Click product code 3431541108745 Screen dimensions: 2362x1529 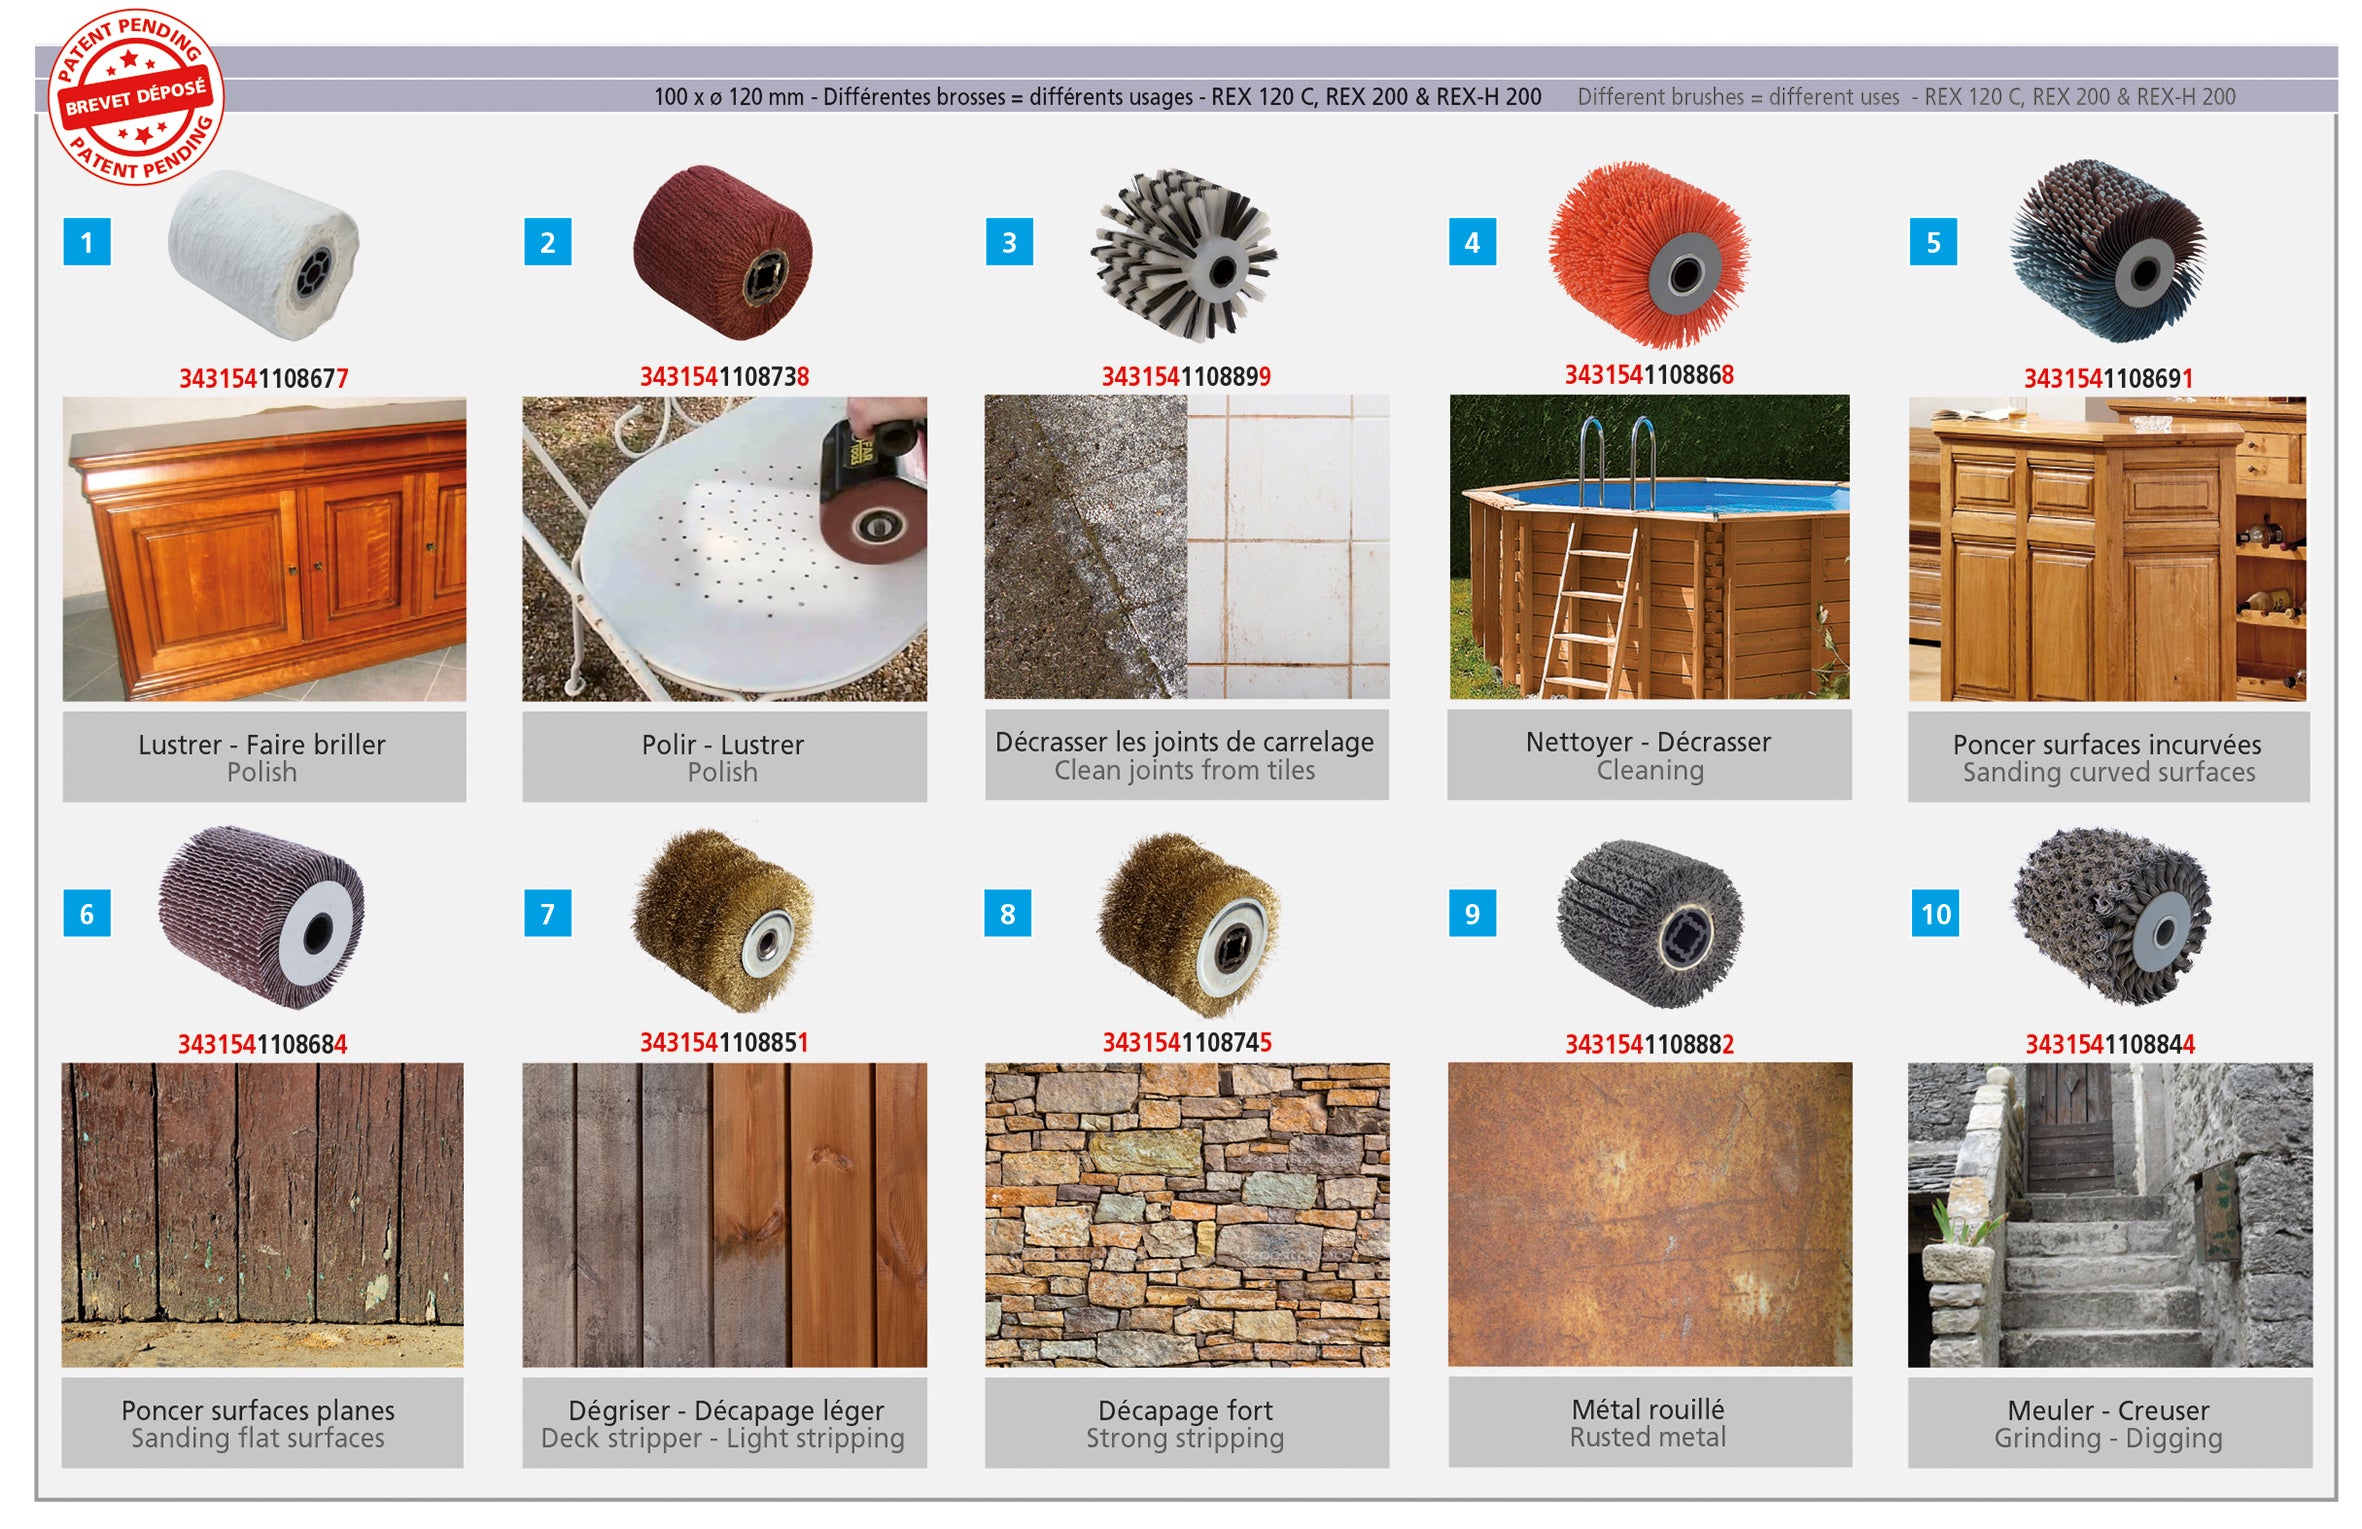1187,1042
